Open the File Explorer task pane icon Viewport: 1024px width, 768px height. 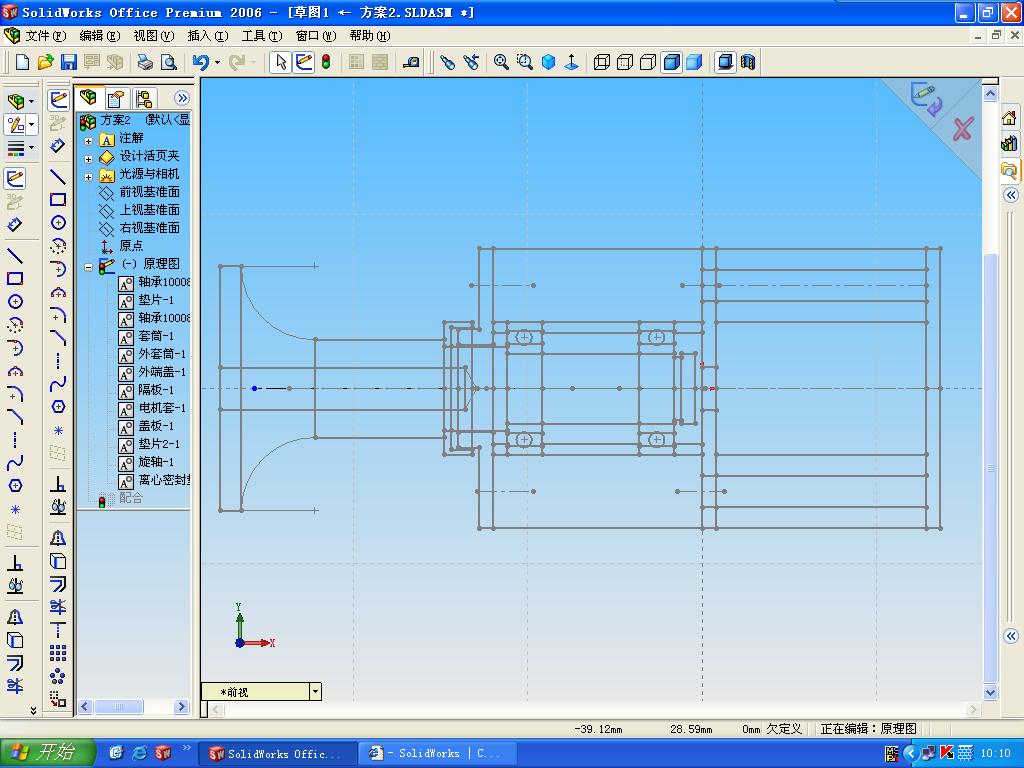[1009, 170]
